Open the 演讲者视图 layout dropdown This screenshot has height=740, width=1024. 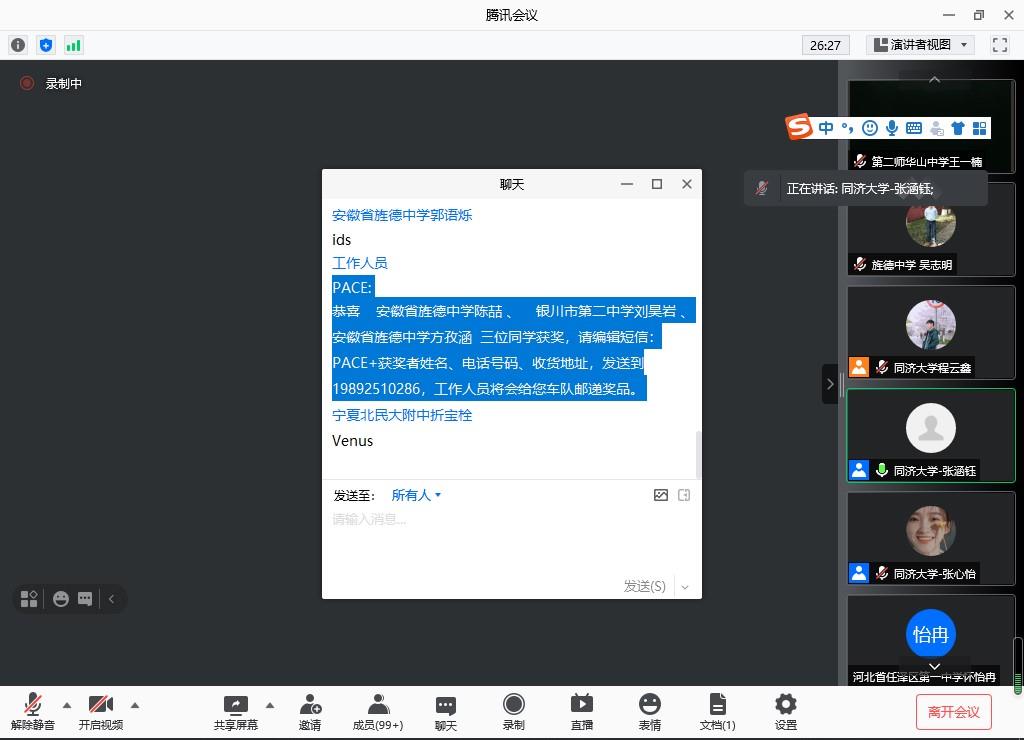(920, 44)
